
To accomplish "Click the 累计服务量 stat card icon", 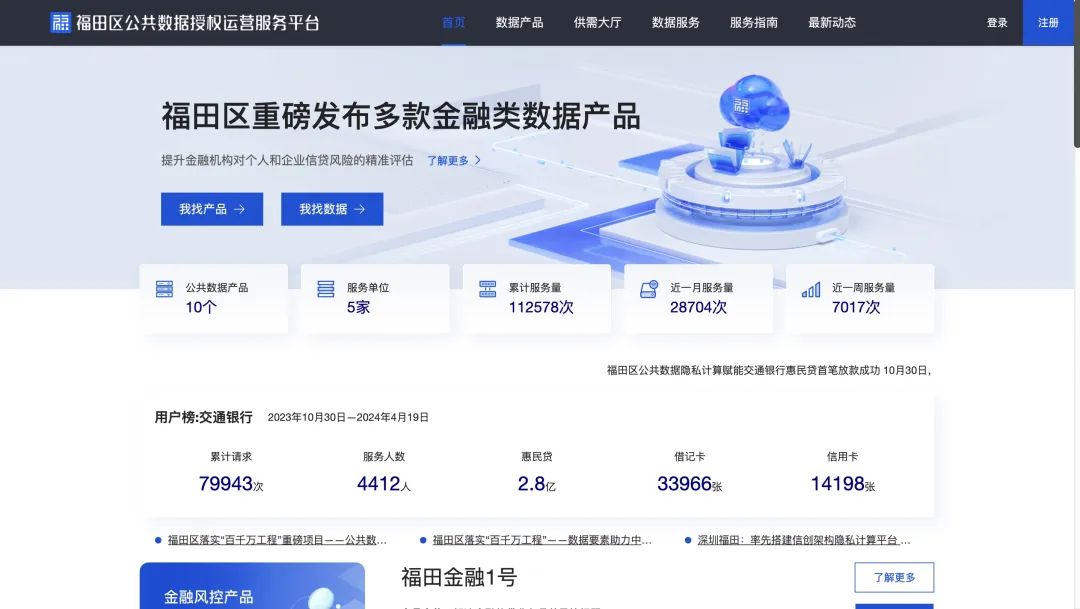I will tap(487, 289).
